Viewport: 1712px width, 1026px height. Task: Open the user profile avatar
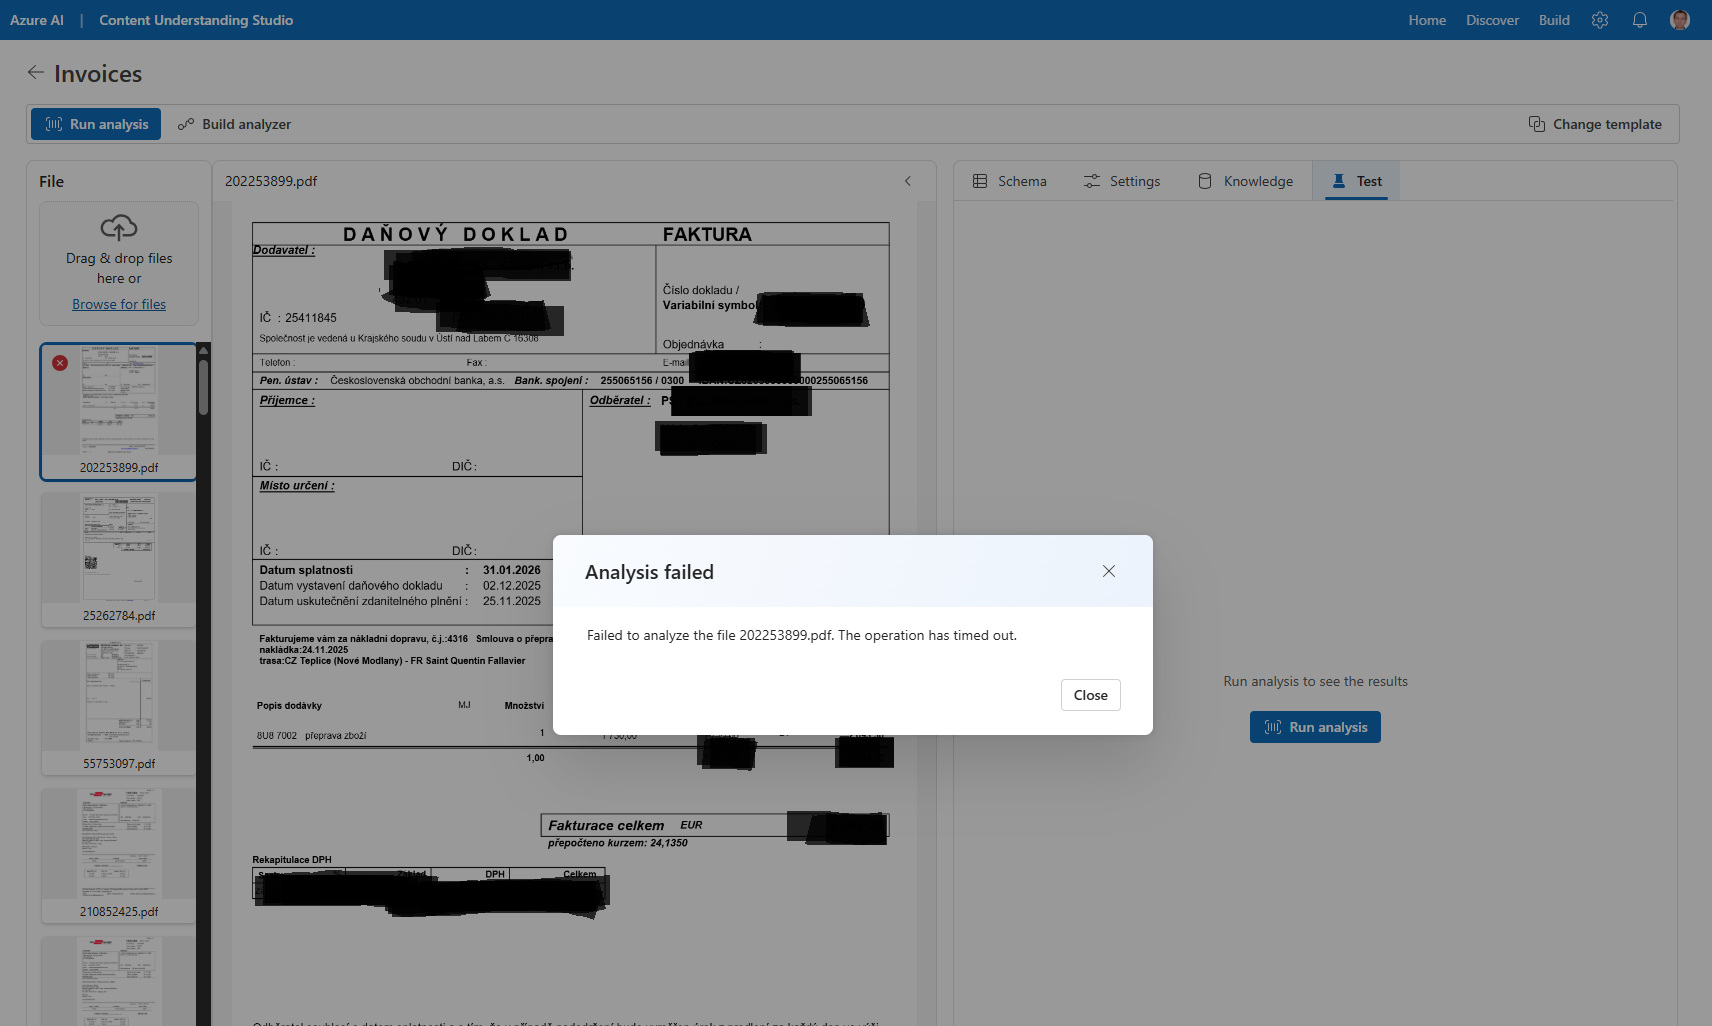[1680, 20]
